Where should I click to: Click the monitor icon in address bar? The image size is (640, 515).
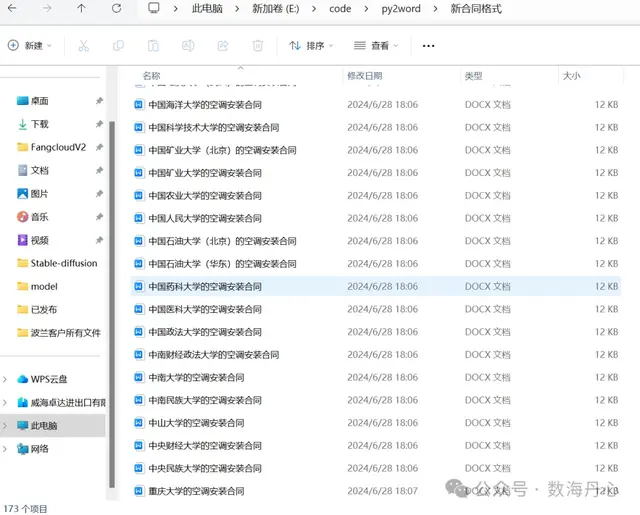(153, 8)
